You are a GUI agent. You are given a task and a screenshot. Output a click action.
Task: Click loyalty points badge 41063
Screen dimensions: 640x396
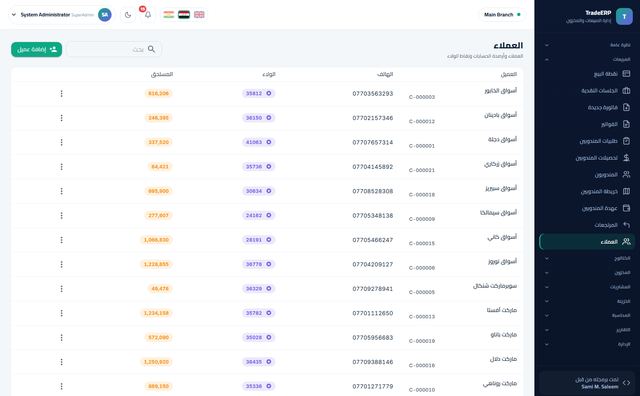[x=259, y=142]
